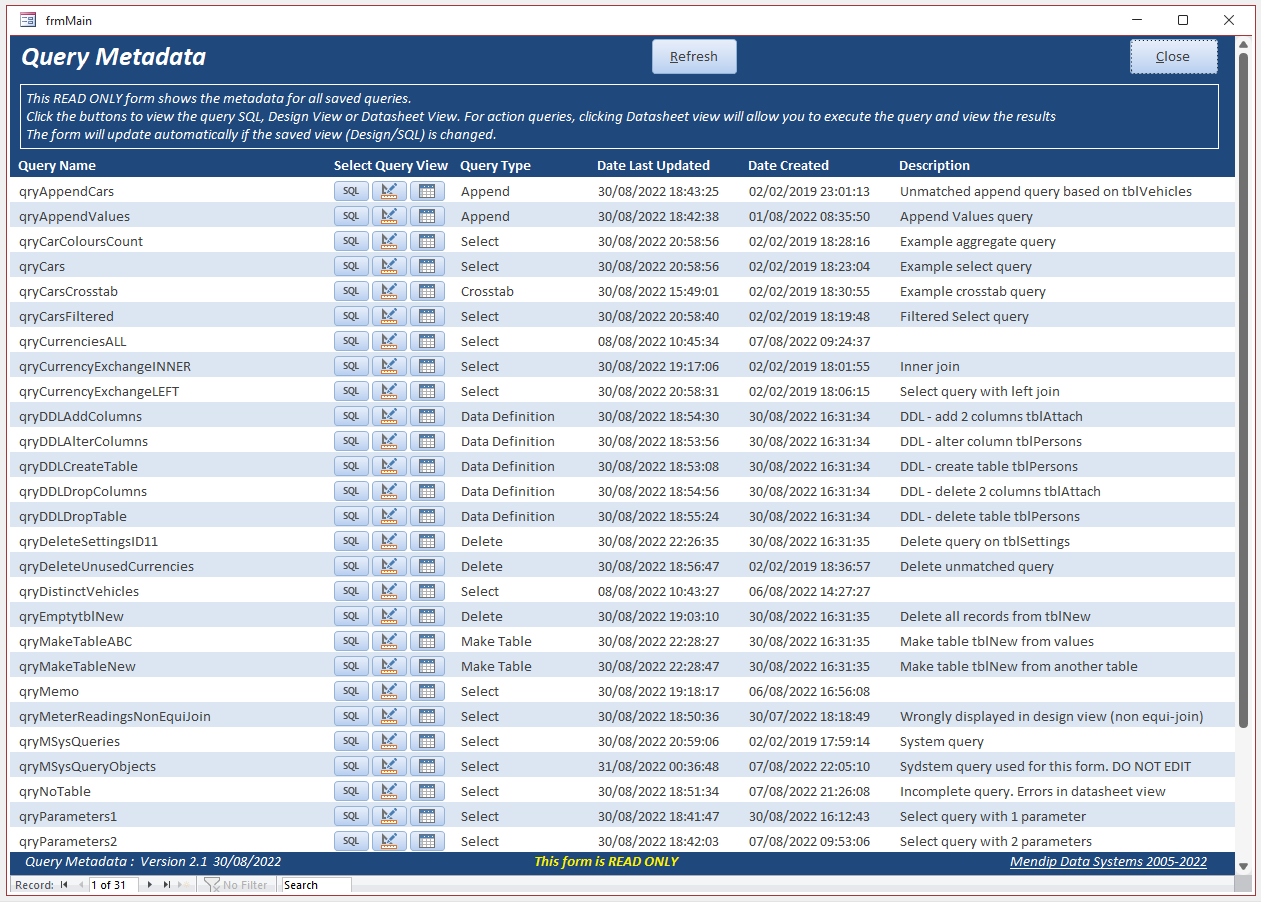Maximize the frmMain window
This screenshot has width=1261, height=902.
pyautogui.click(x=1183, y=20)
